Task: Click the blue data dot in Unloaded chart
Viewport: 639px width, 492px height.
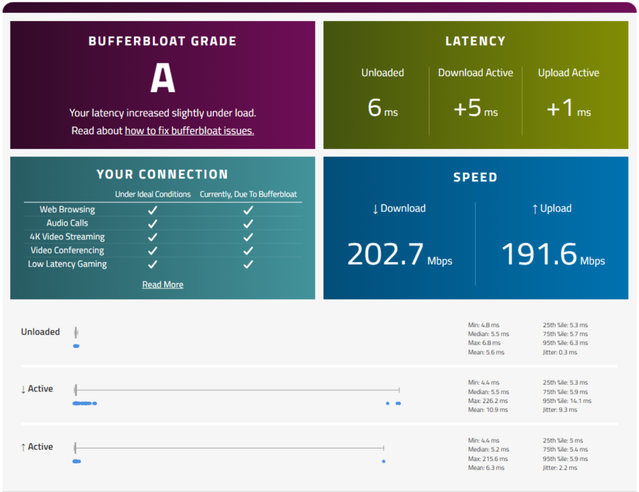Action: pyautogui.click(x=76, y=346)
